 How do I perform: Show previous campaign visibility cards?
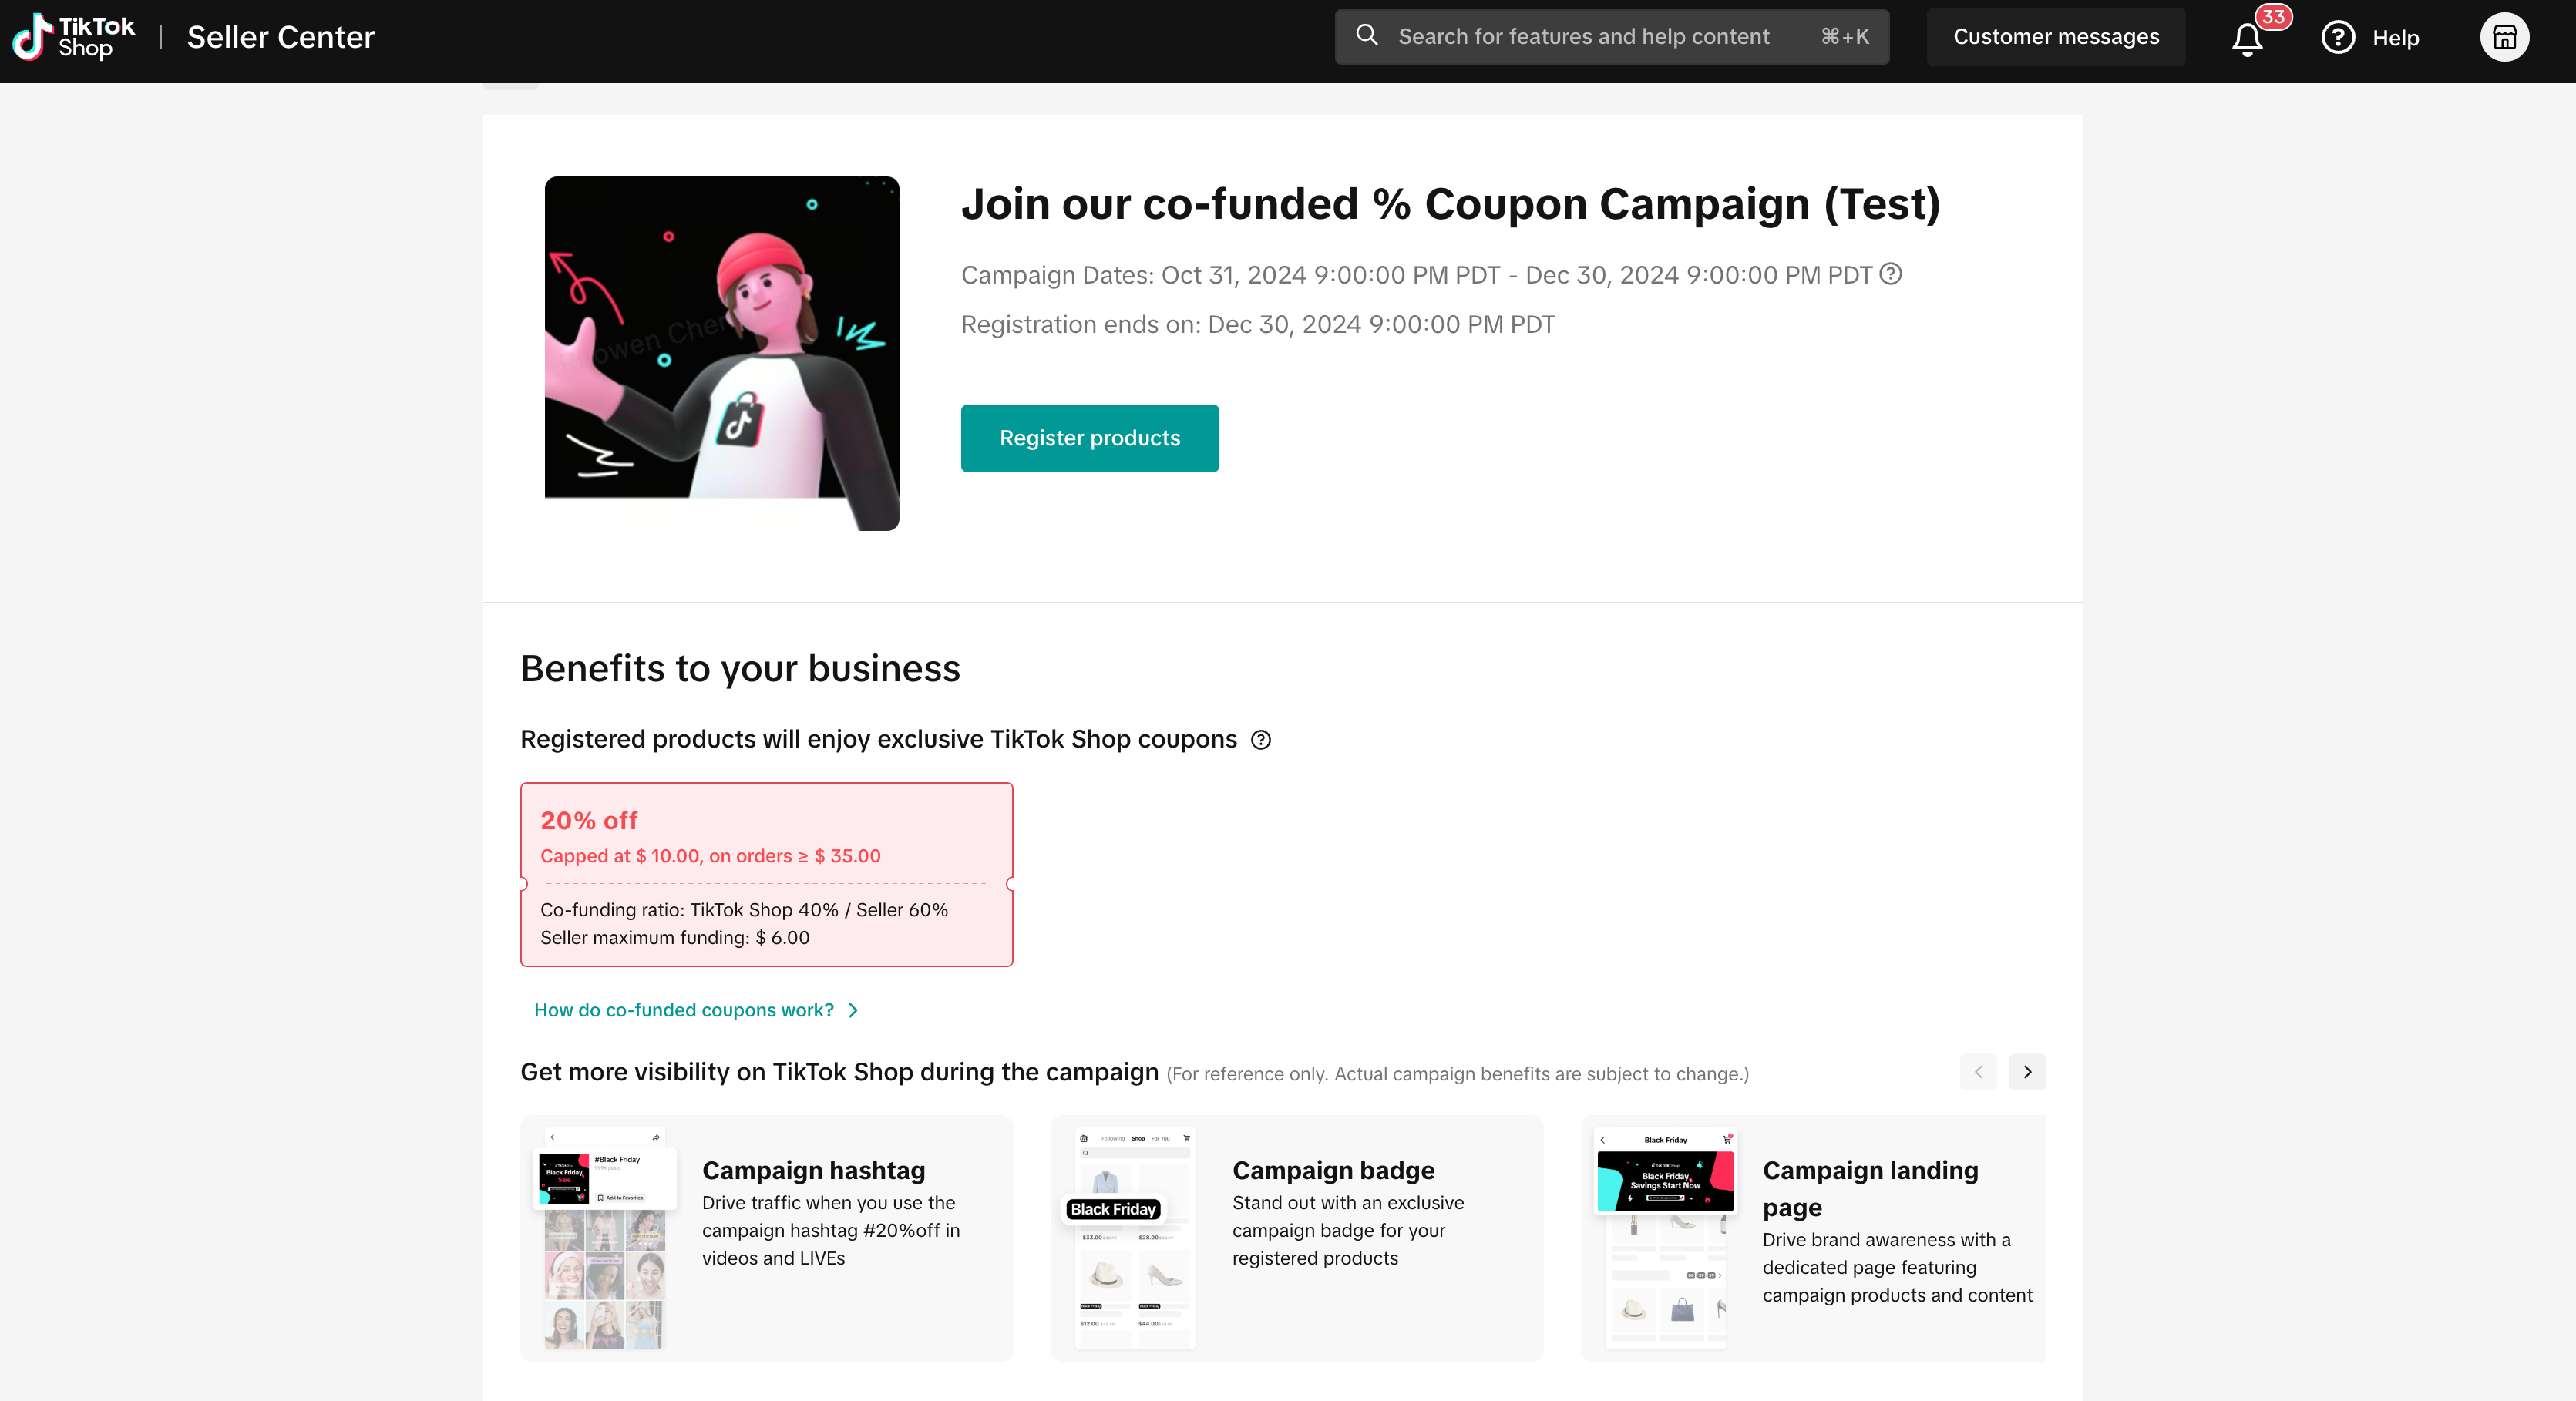pyautogui.click(x=1977, y=1072)
